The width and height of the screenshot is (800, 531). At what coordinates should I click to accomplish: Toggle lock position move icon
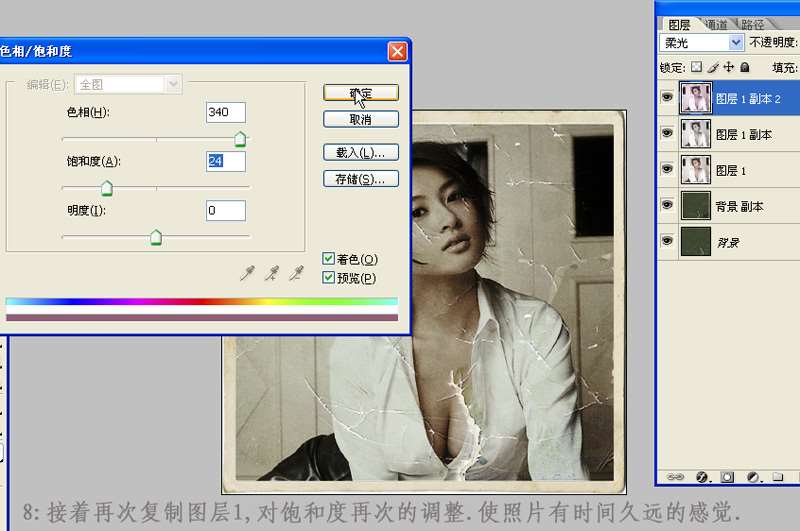click(728, 67)
